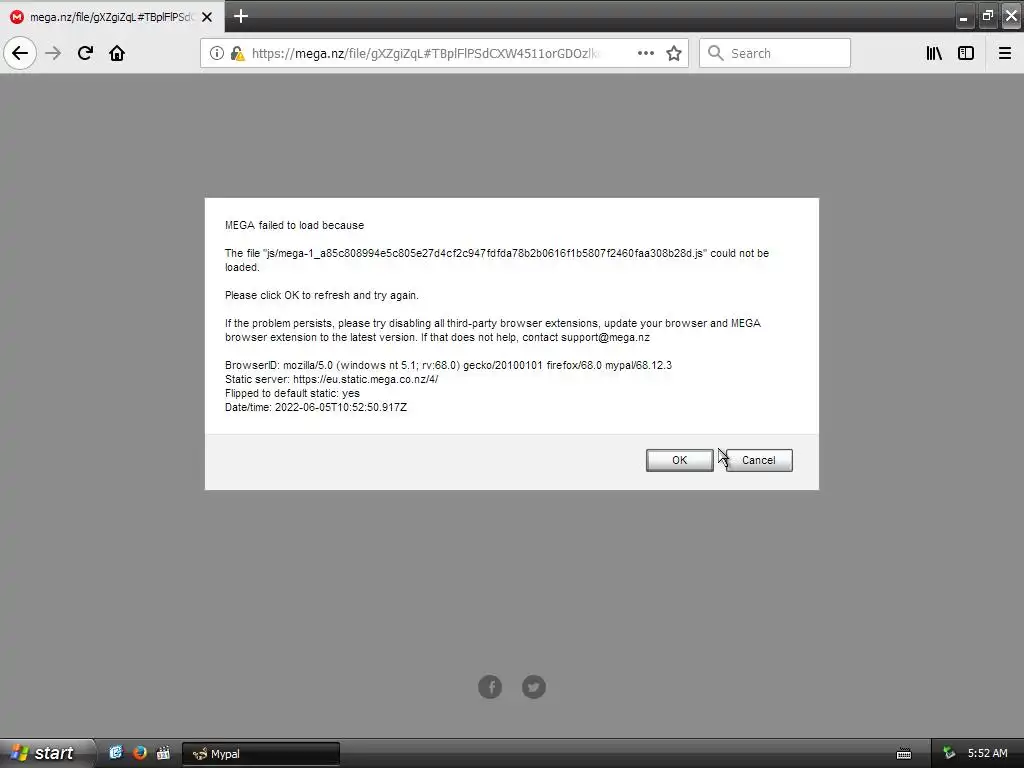Click the forward navigation arrow
Viewport: 1024px width, 768px height.
(x=53, y=53)
